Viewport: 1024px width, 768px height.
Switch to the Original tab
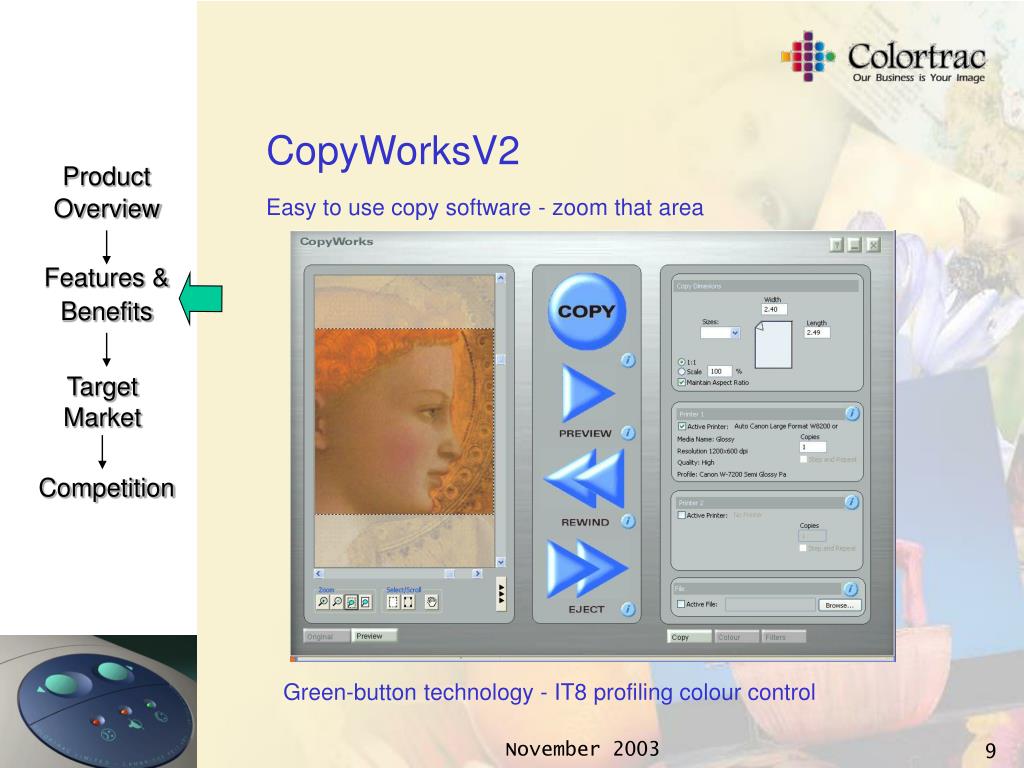tap(327, 636)
